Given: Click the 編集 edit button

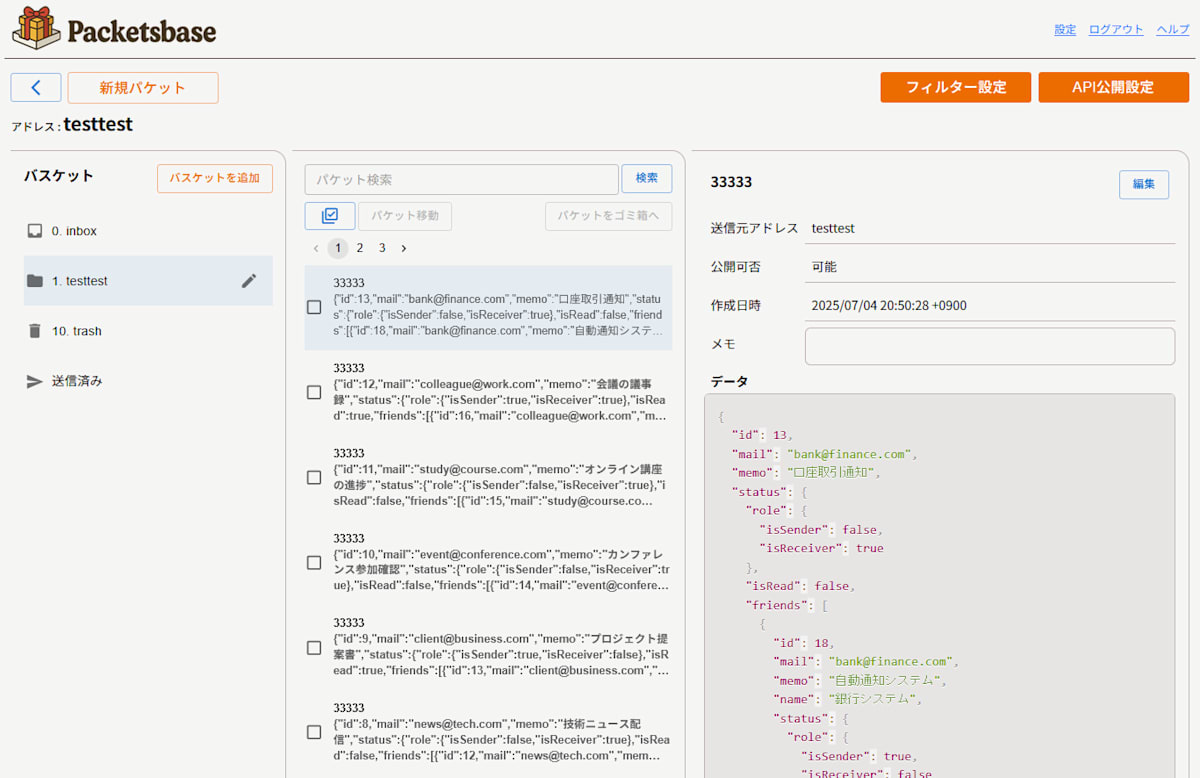Looking at the screenshot, I should click(x=1144, y=184).
